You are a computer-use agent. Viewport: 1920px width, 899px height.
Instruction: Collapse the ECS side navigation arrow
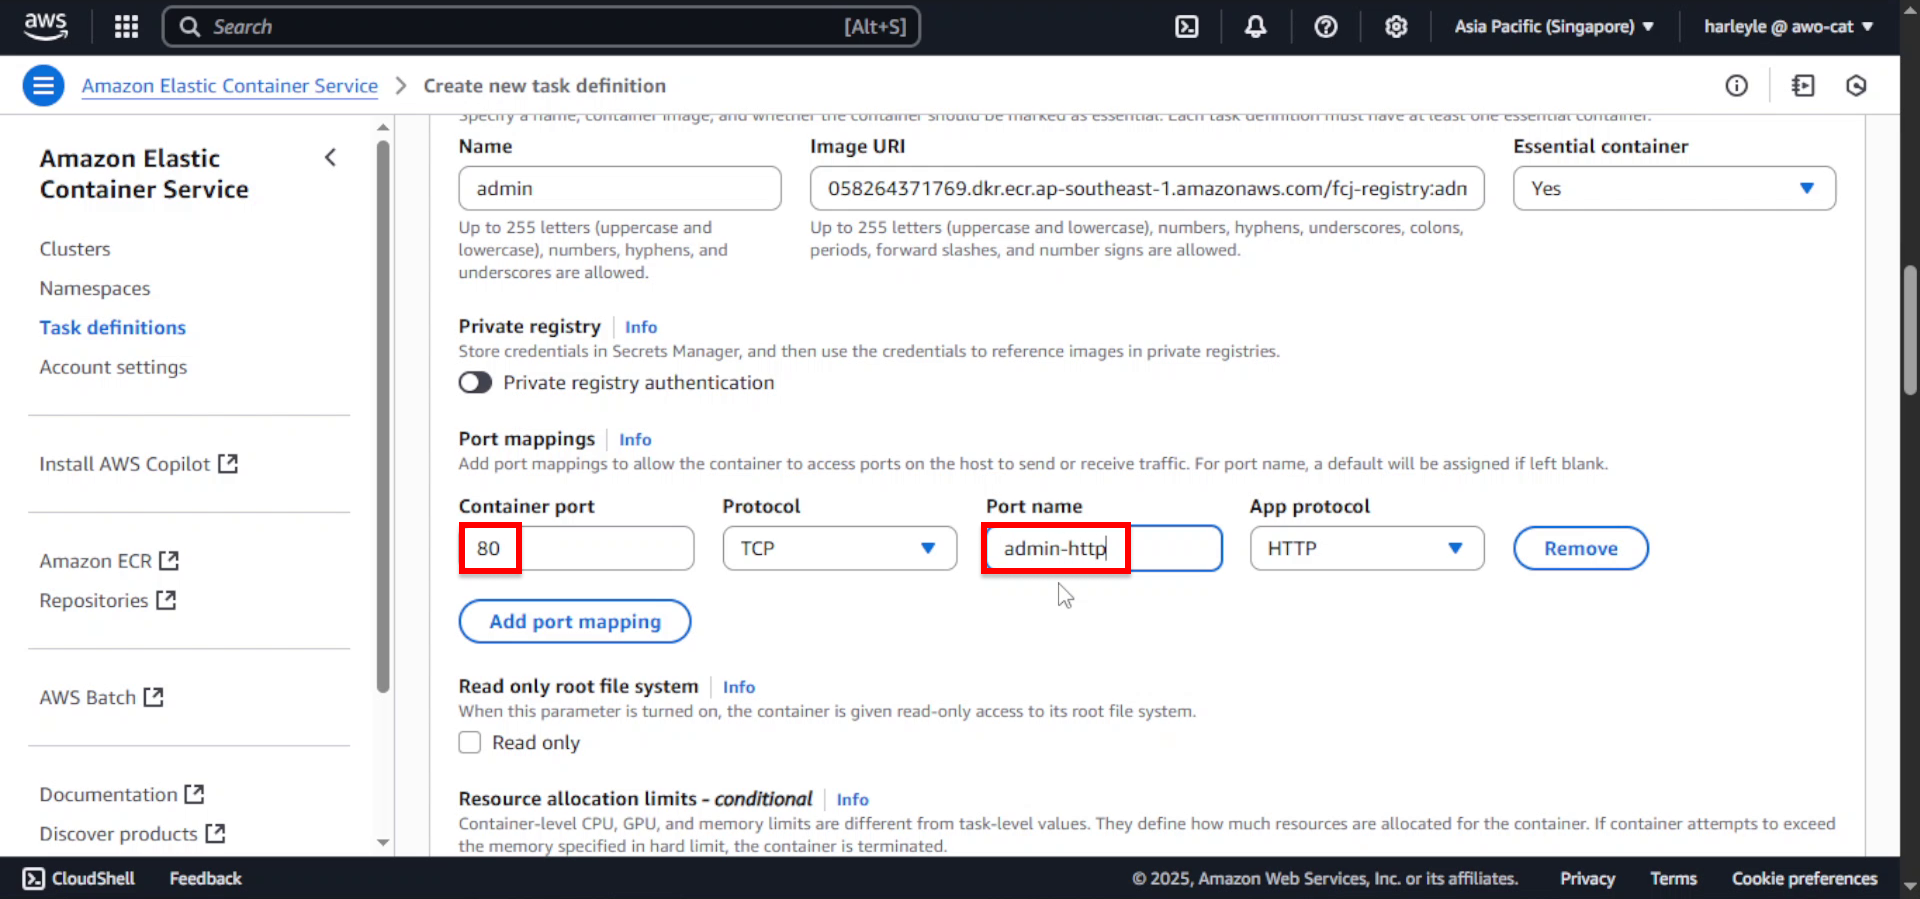[331, 158]
